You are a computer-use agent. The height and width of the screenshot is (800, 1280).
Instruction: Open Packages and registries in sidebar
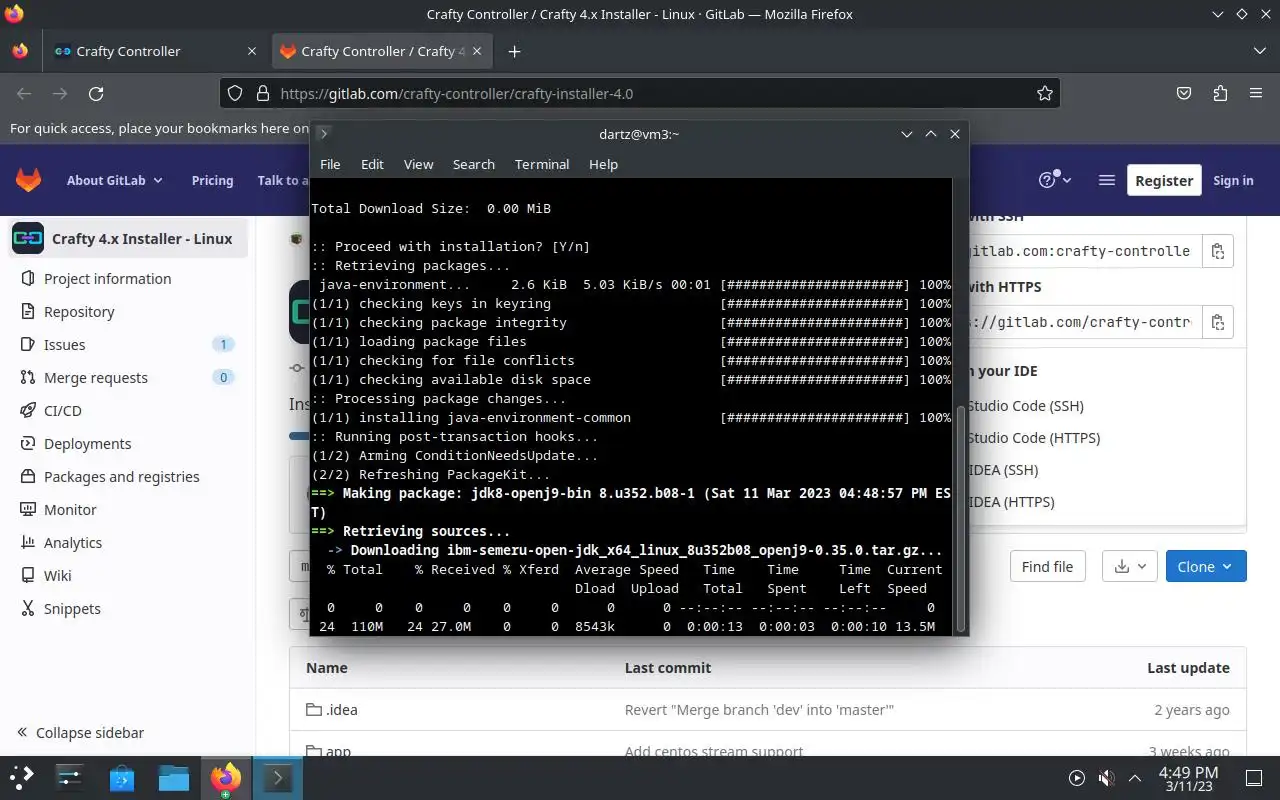click(x=128, y=476)
